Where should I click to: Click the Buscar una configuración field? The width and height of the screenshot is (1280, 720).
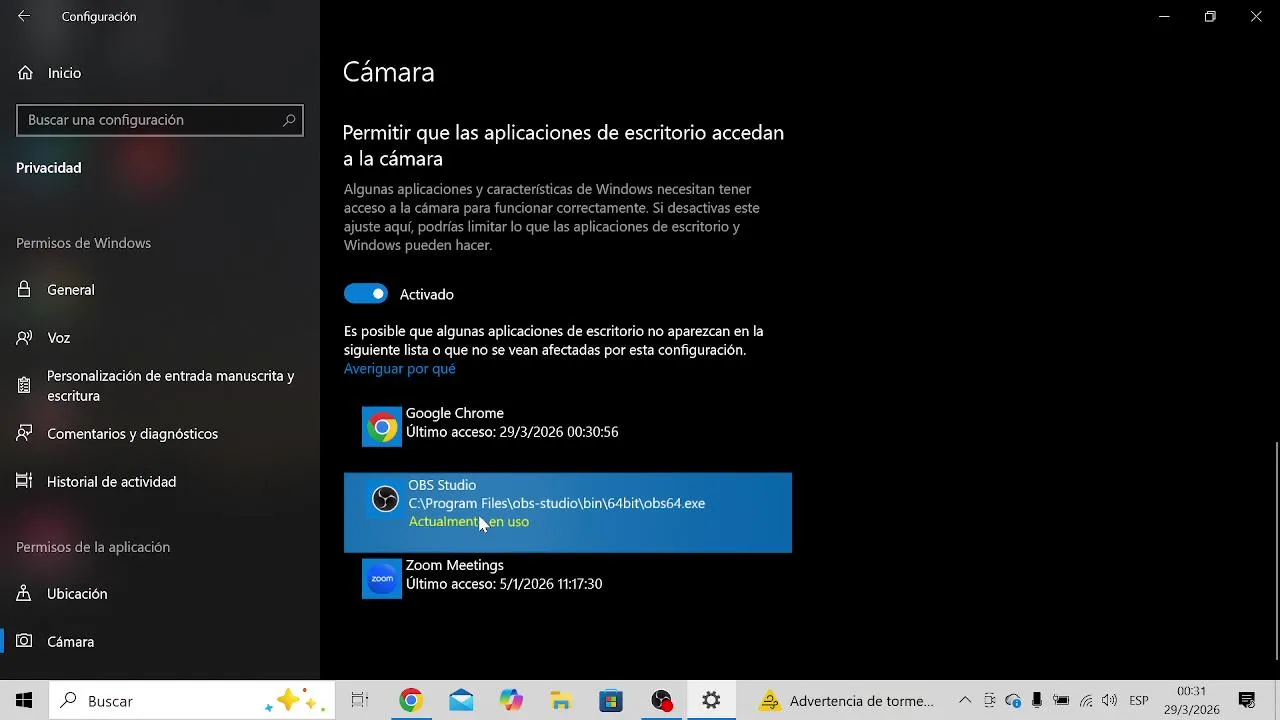(x=160, y=120)
